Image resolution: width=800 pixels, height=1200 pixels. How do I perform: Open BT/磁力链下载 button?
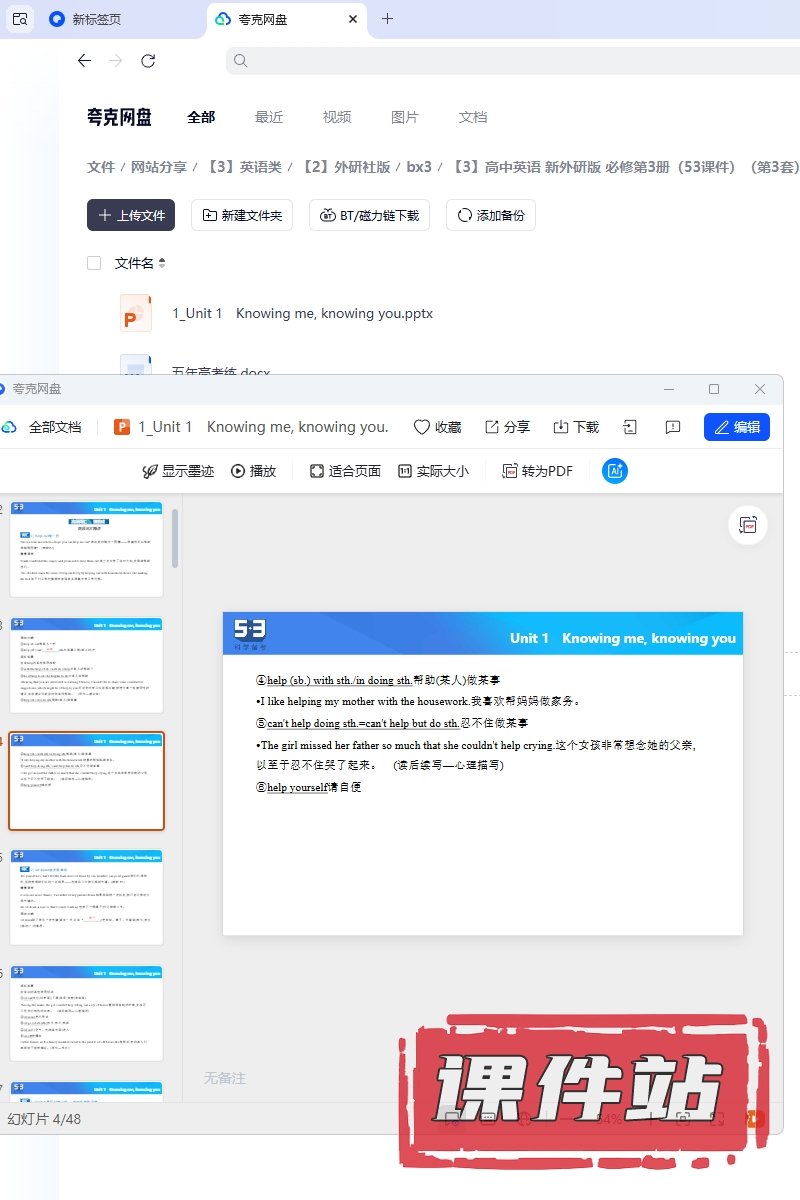(x=370, y=215)
